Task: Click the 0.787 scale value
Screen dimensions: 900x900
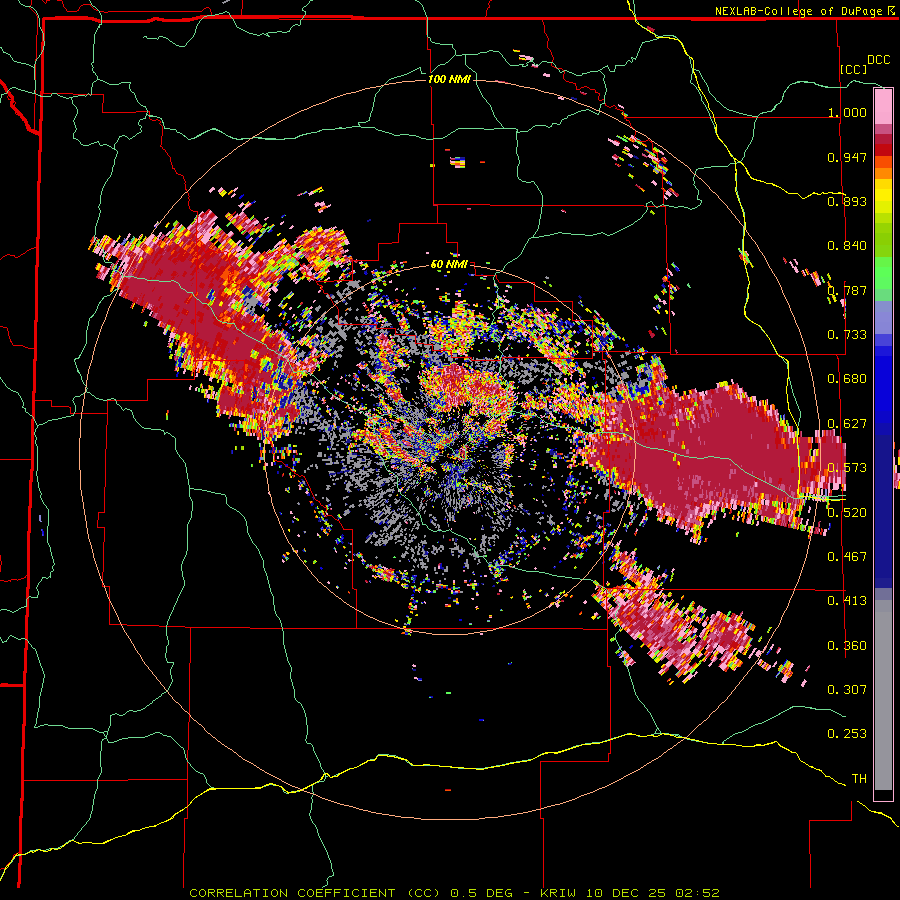Action: (x=847, y=290)
